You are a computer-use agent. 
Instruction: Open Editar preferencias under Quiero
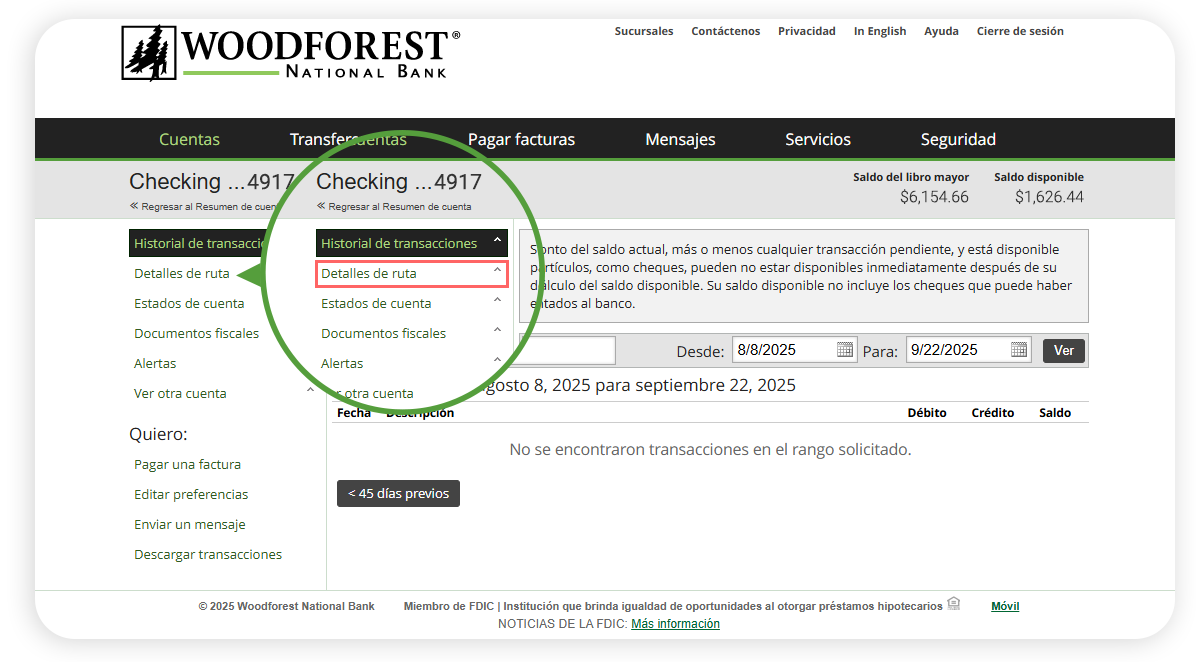(x=191, y=494)
